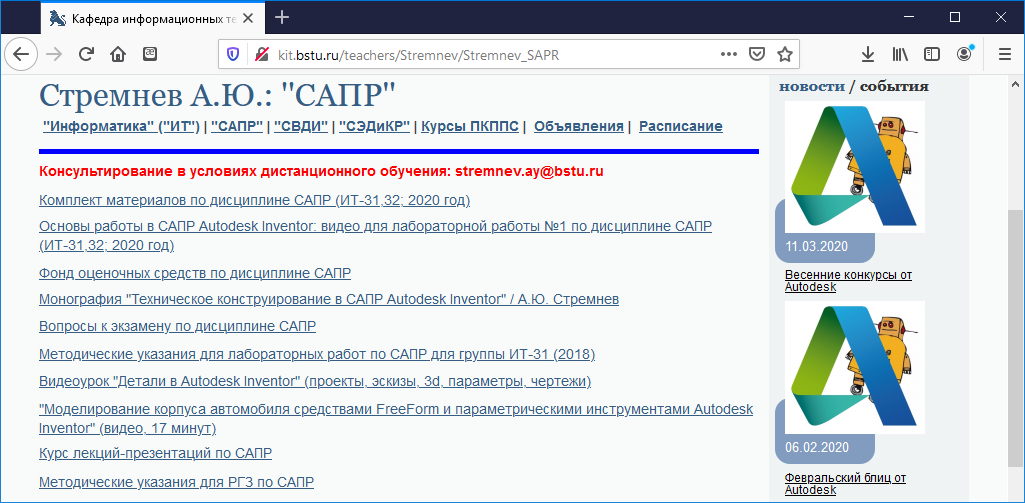Screen dimensions: 1025x503
Task: Open Фонд оценочных средств link
Action: click(195, 273)
